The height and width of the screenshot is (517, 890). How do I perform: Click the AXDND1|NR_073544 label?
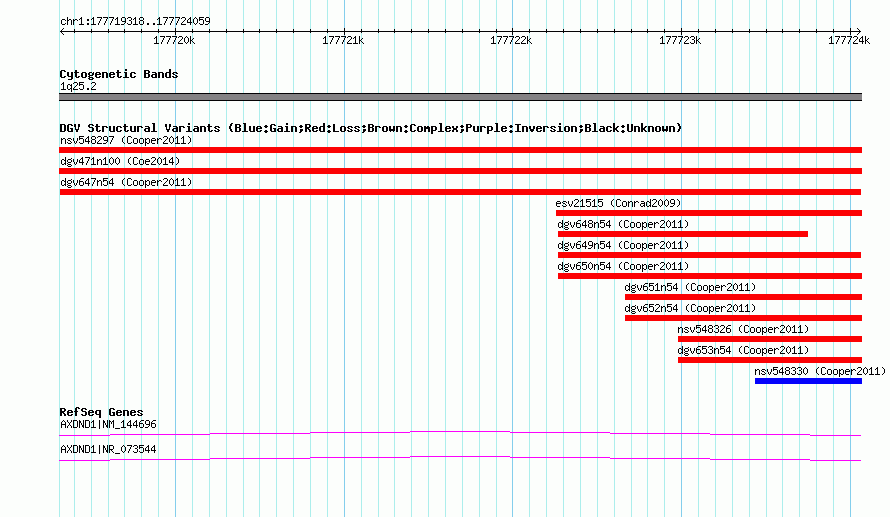coord(108,449)
